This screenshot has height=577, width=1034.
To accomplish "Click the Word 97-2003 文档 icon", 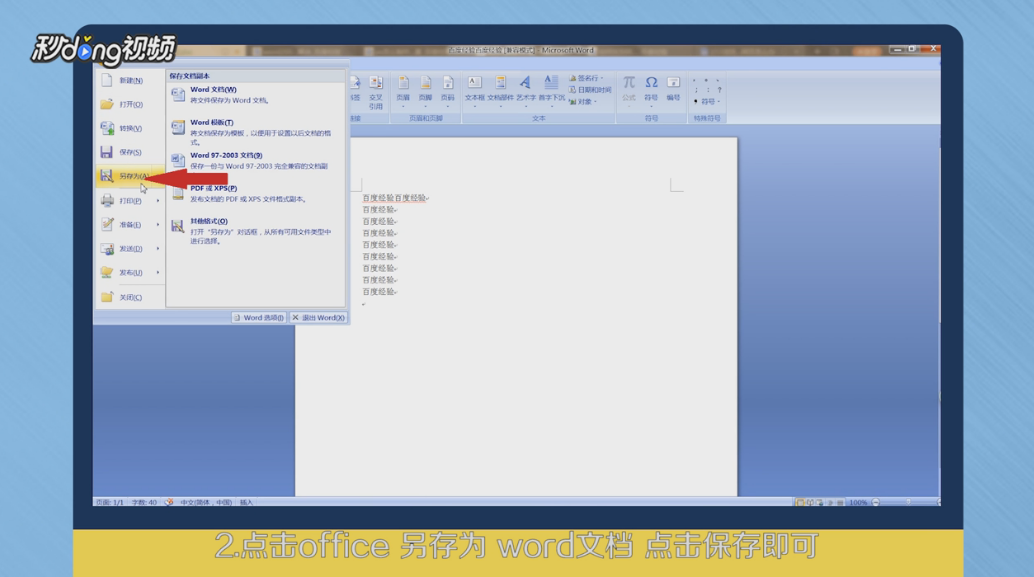I will [178, 160].
